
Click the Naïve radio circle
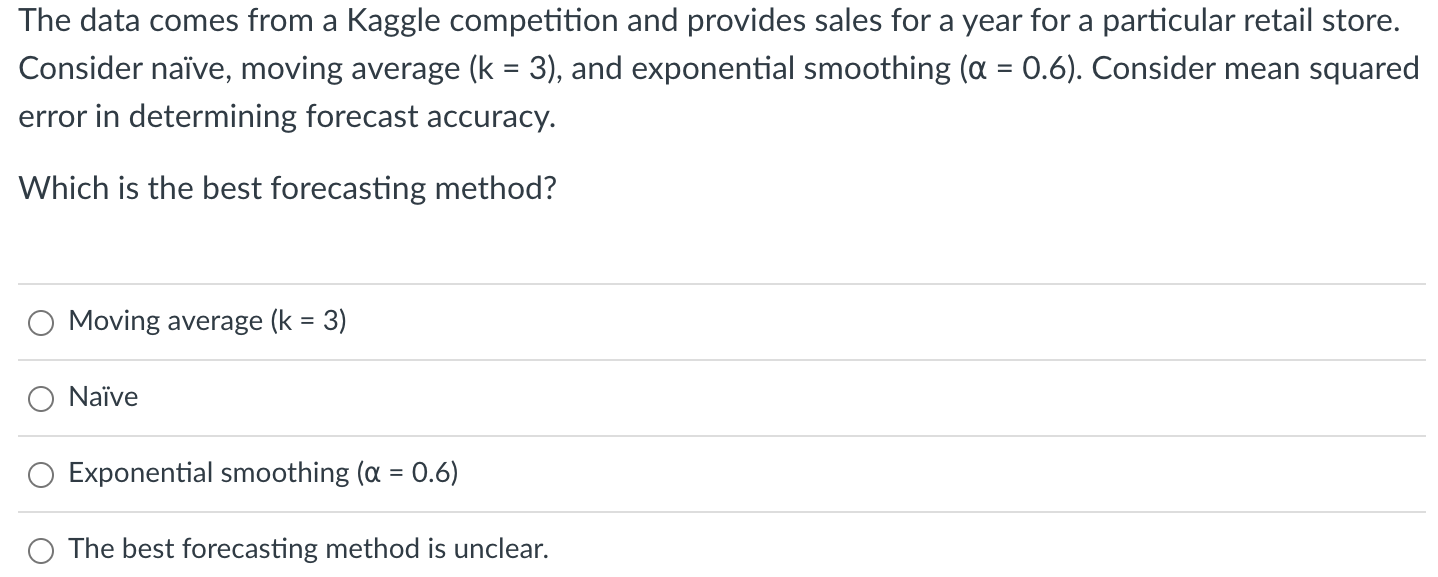pos(40,398)
